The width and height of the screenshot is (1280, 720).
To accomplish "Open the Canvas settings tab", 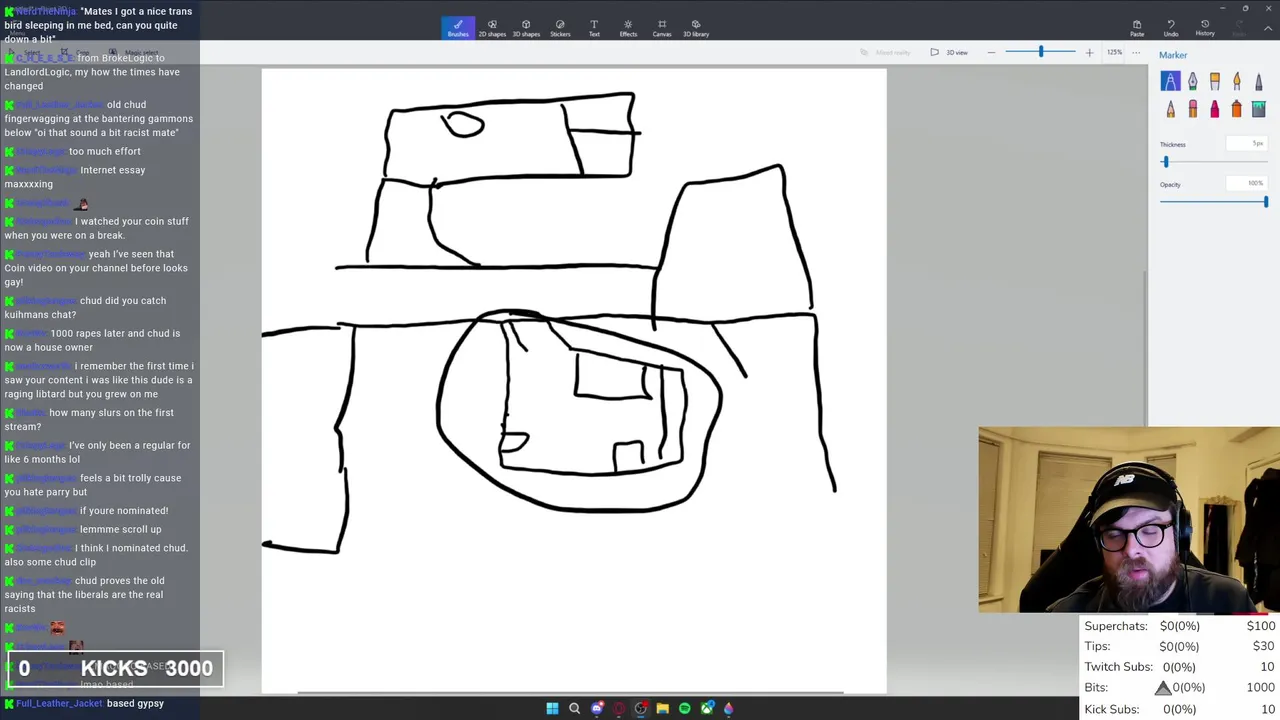I will click(662, 28).
